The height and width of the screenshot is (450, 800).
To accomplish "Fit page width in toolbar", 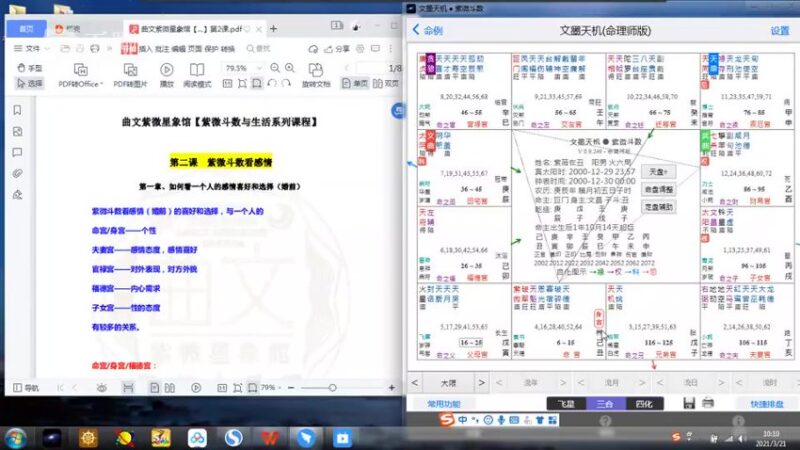I will (x=257, y=83).
